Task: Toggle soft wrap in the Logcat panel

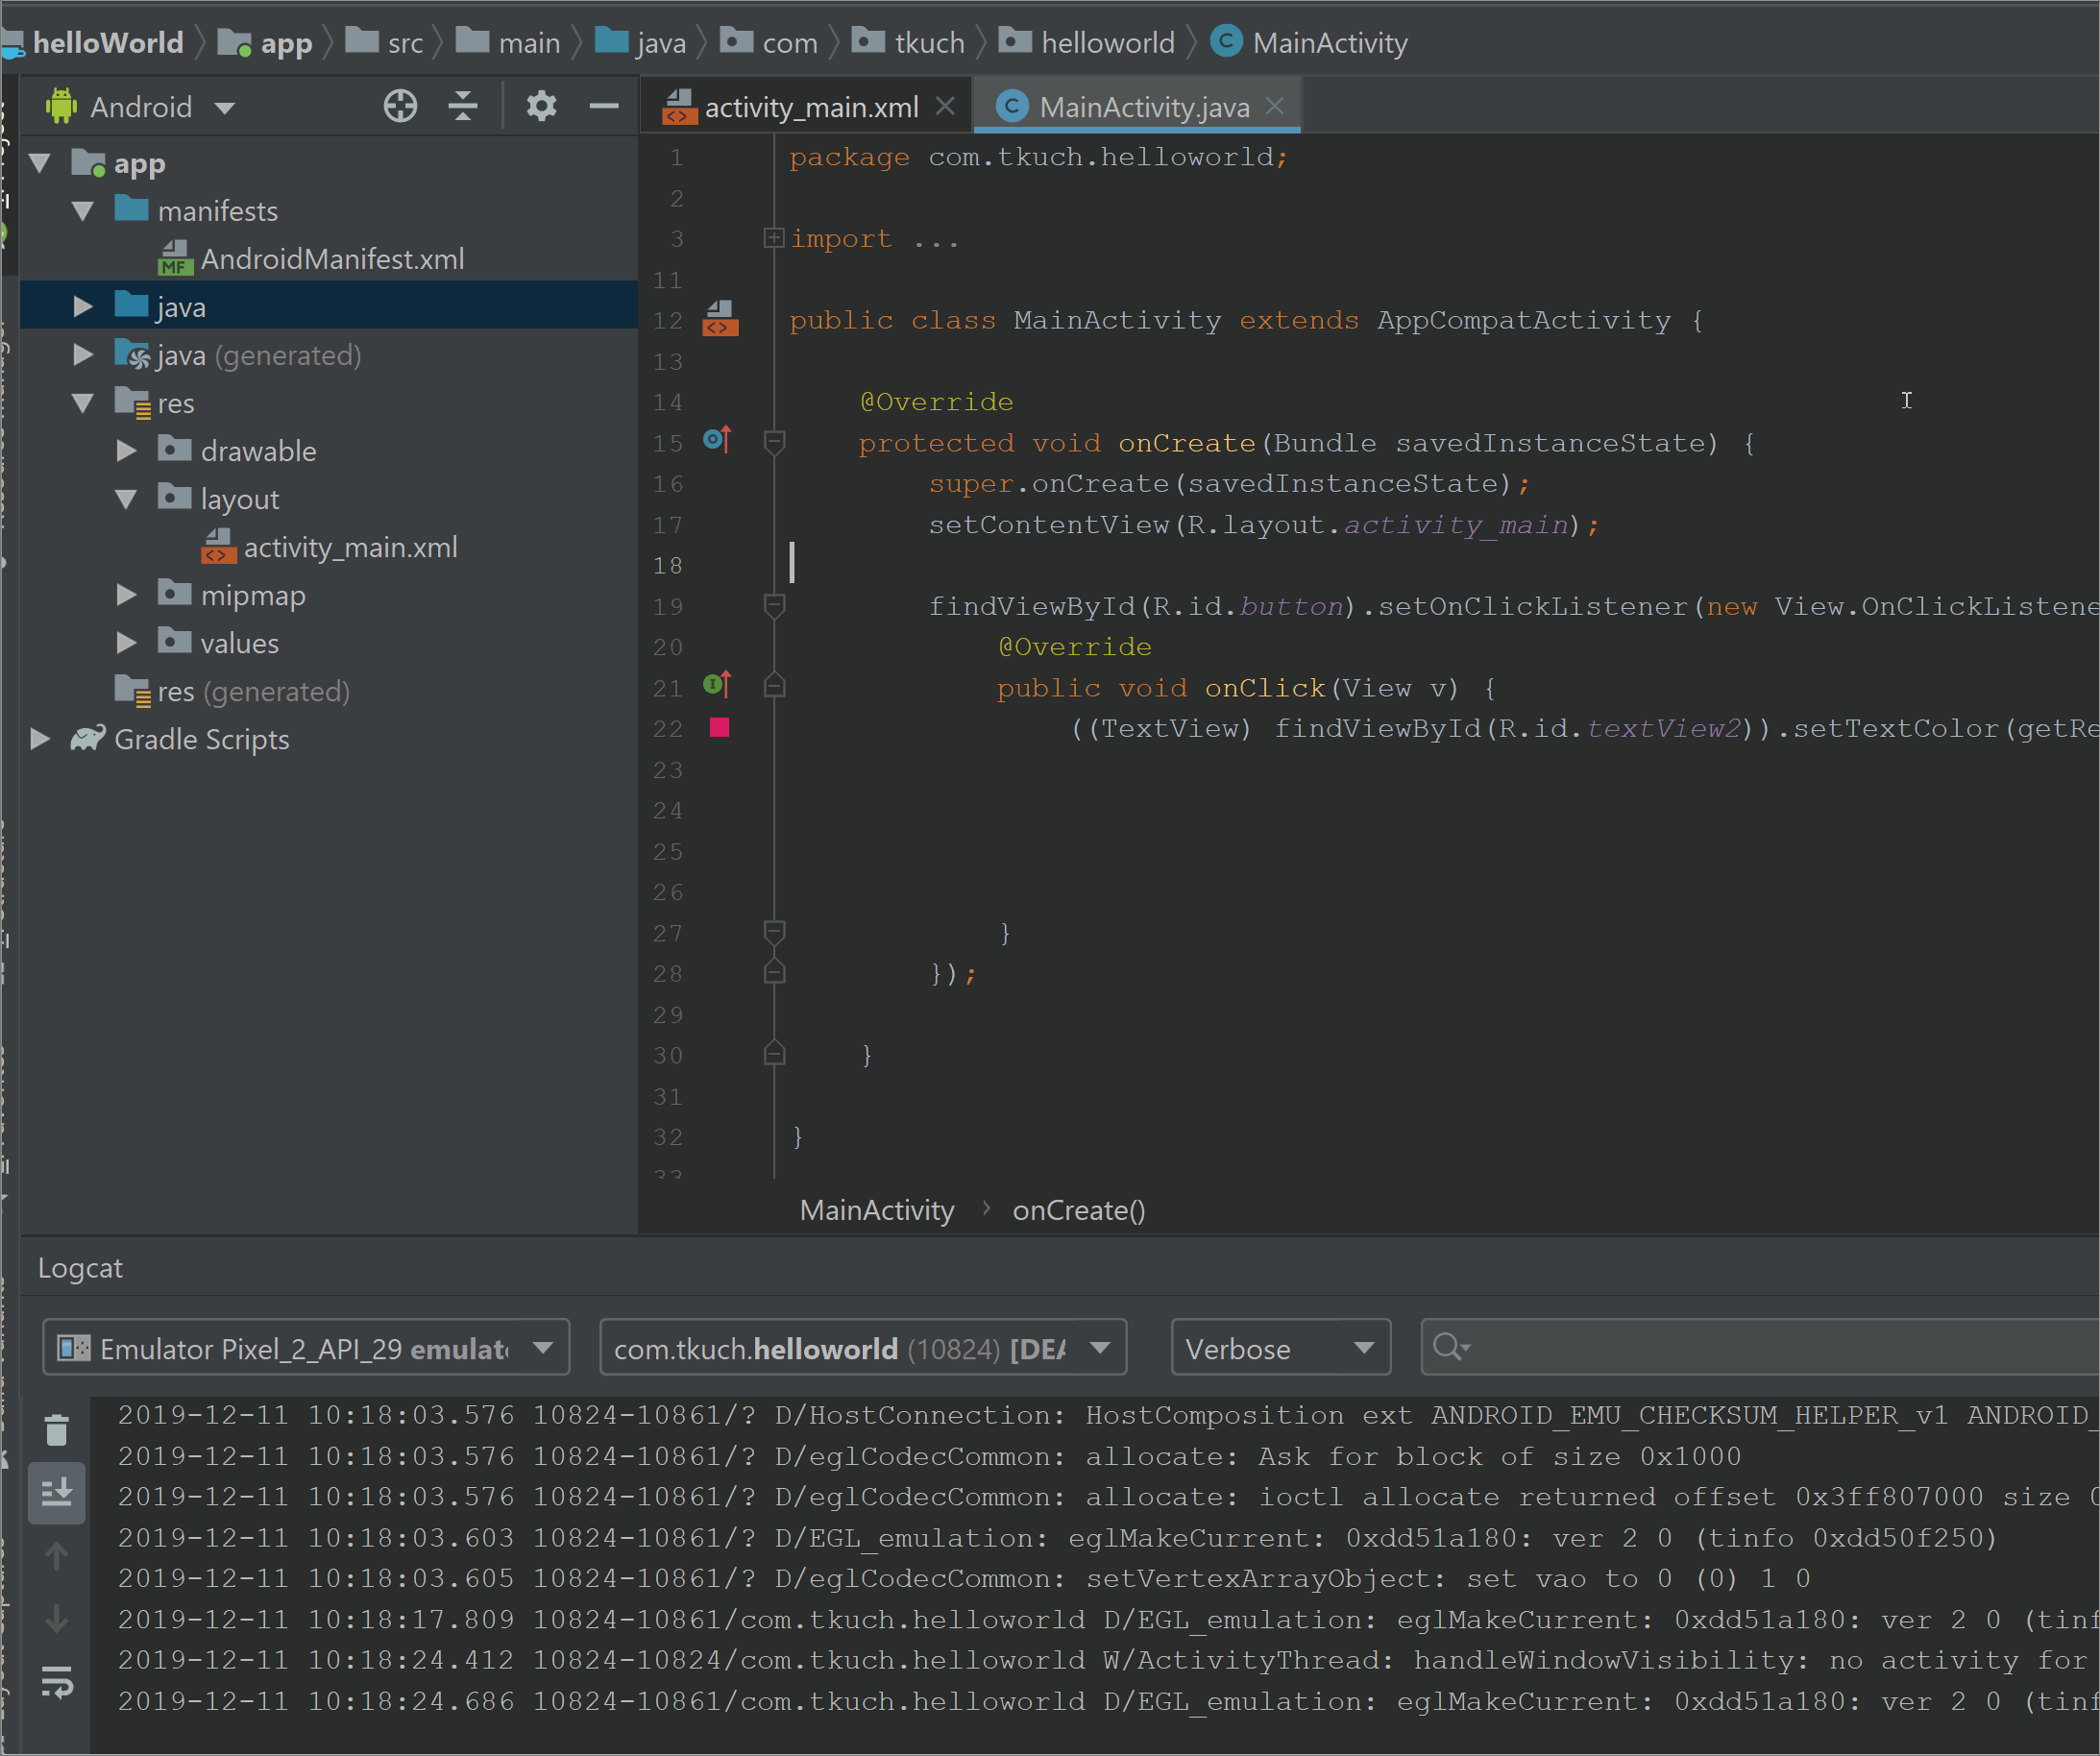Action: [x=56, y=1683]
